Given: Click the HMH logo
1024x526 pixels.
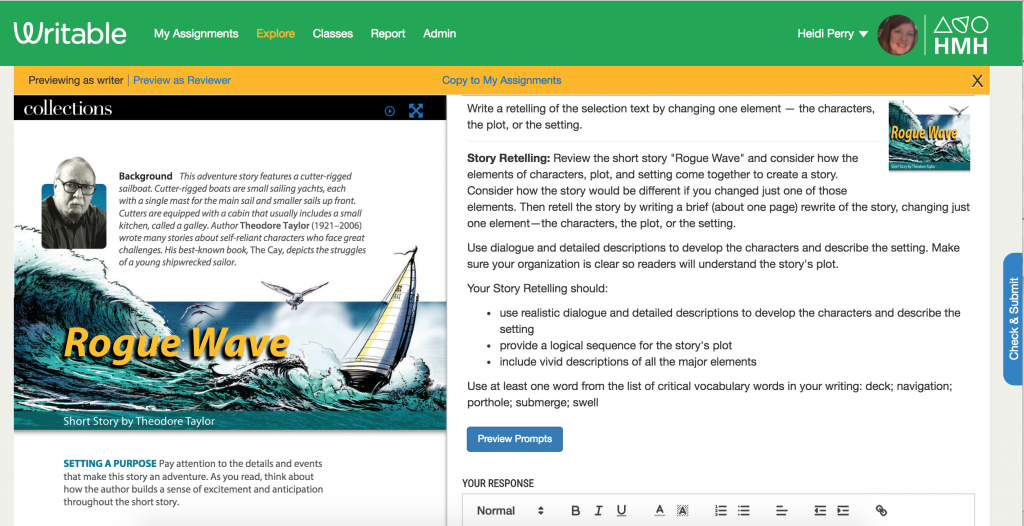Looking at the screenshot, I should tap(960, 35).
